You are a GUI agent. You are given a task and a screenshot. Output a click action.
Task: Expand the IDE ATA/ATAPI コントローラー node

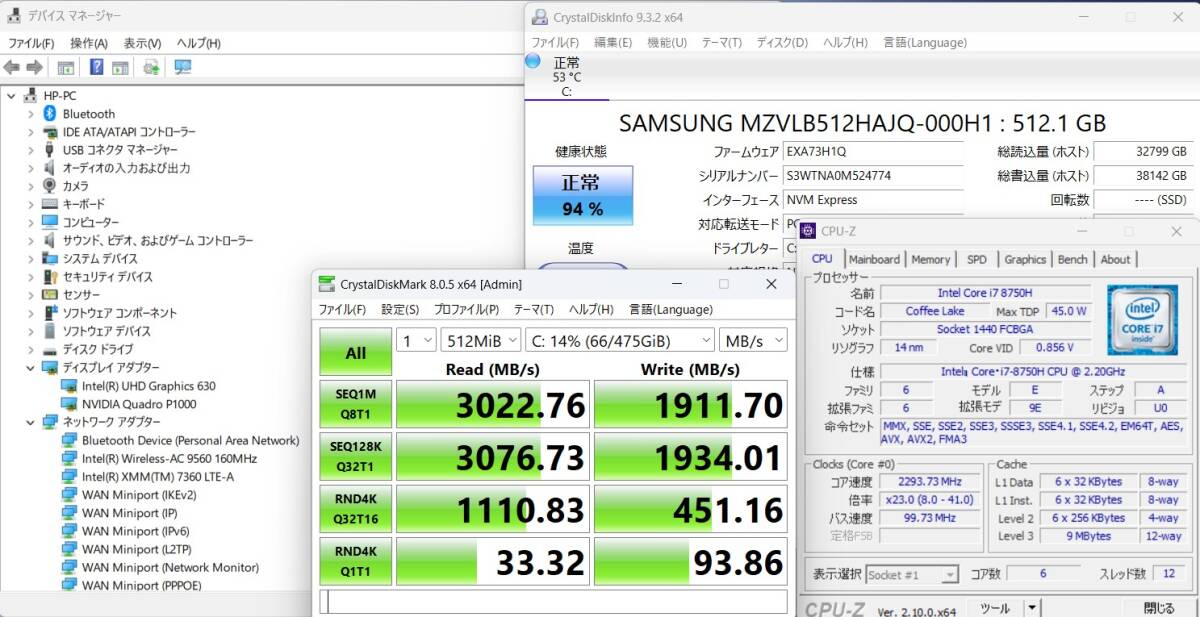pyautogui.click(x=31, y=132)
